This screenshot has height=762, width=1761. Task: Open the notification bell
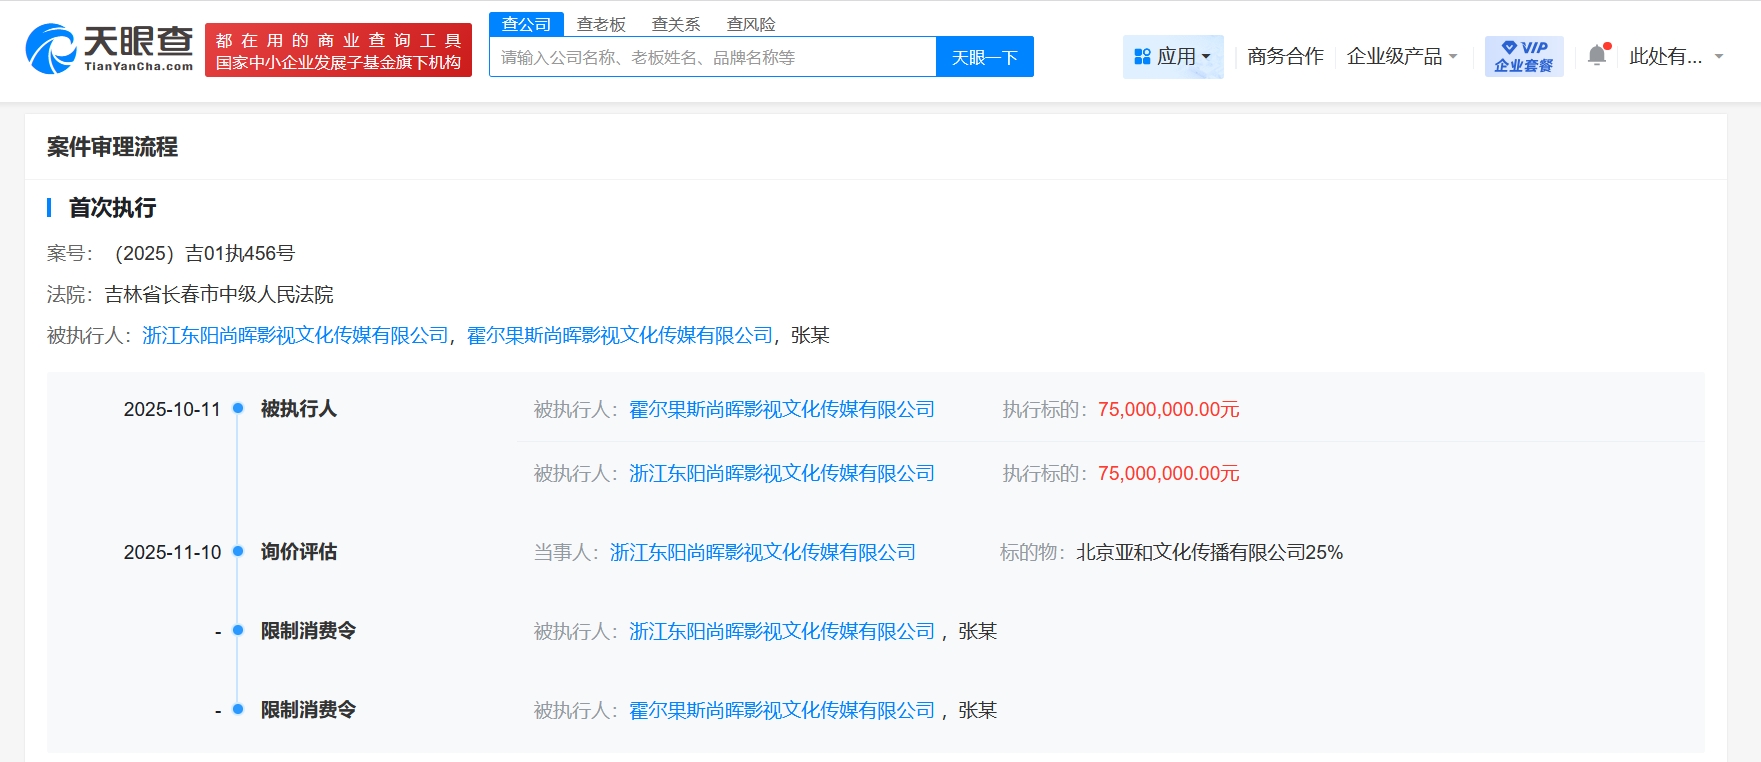[x=1597, y=56]
